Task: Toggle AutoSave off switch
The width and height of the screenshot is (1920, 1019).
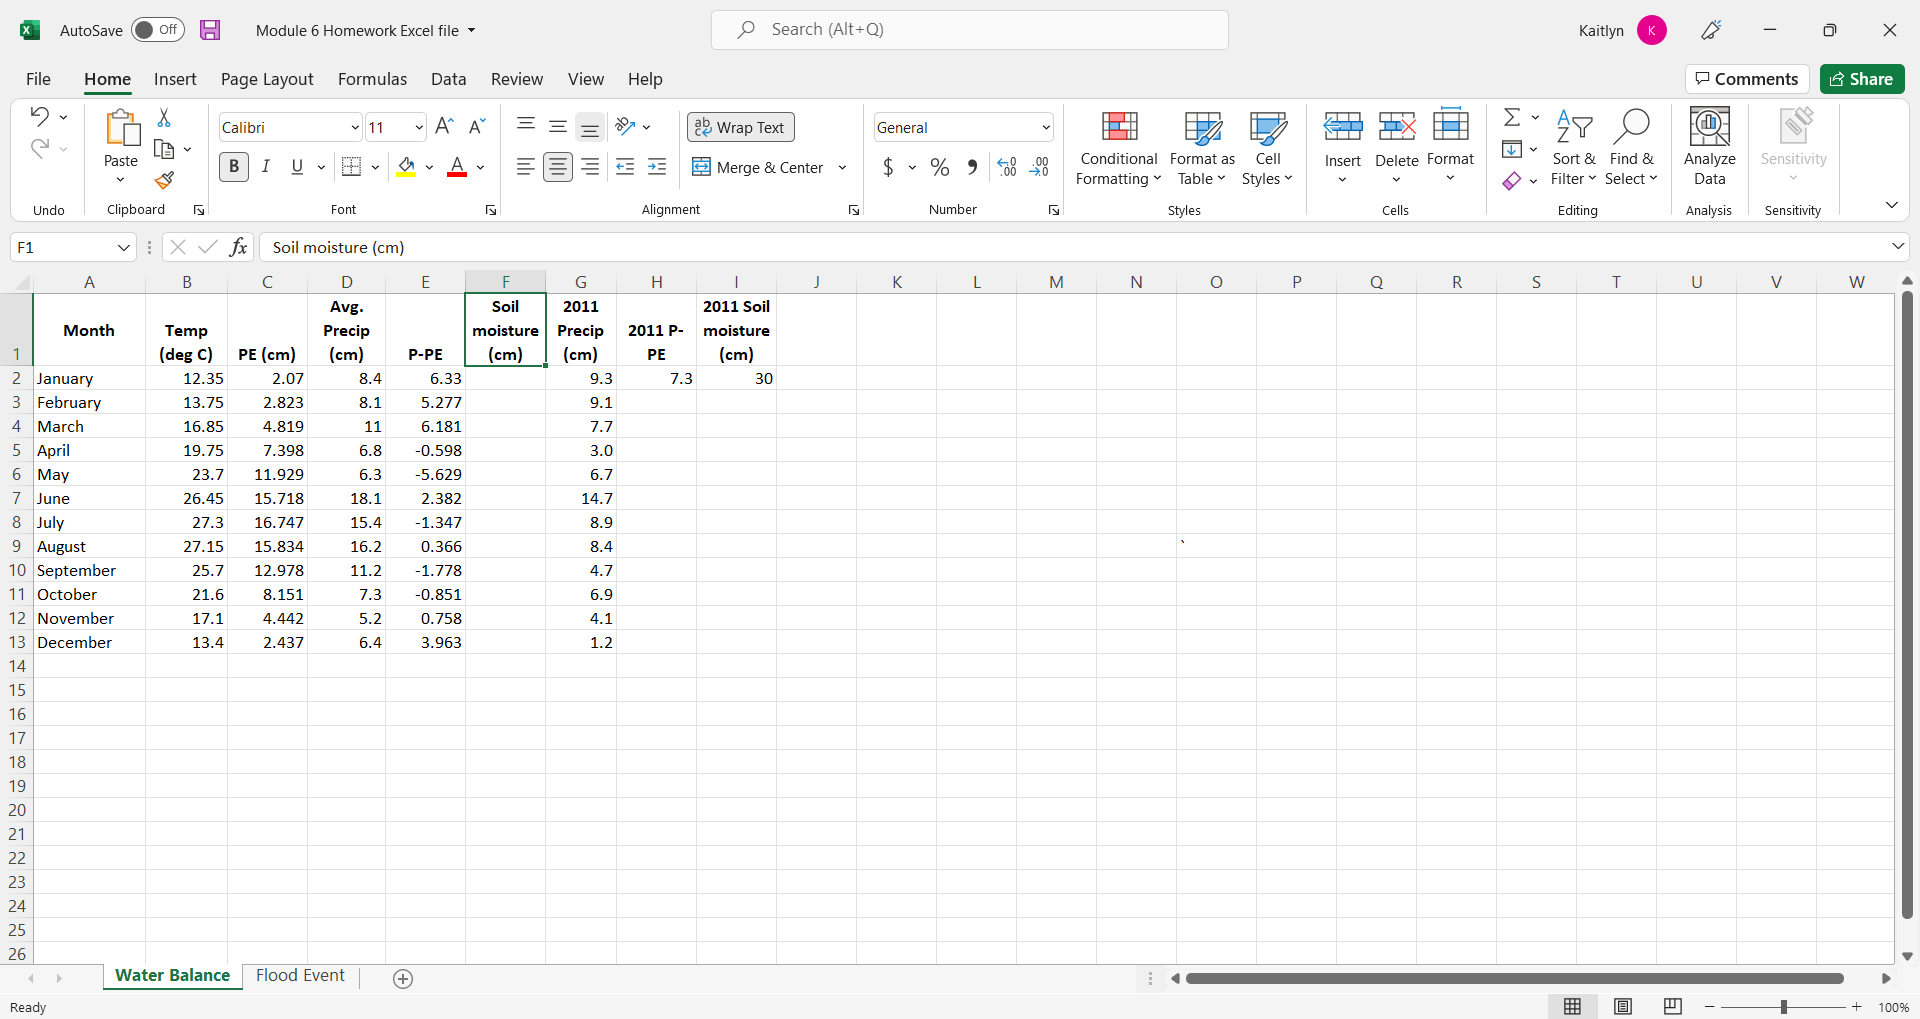Action: [x=157, y=30]
